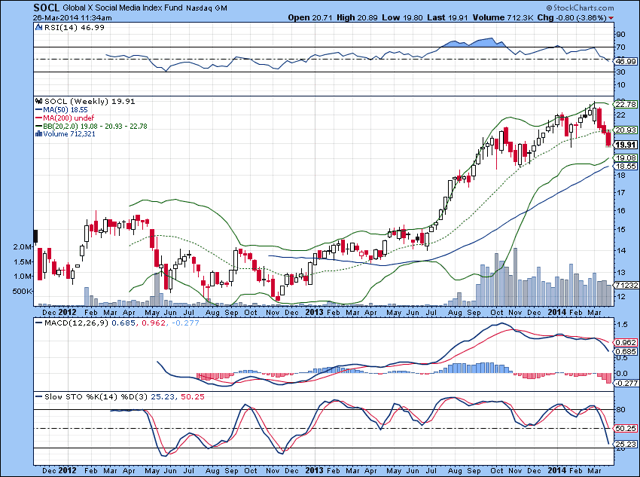Click the 50.25 tag on stochastic axis
Image resolution: width=640 pixels, height=477 pixels.
coord(626,428)
